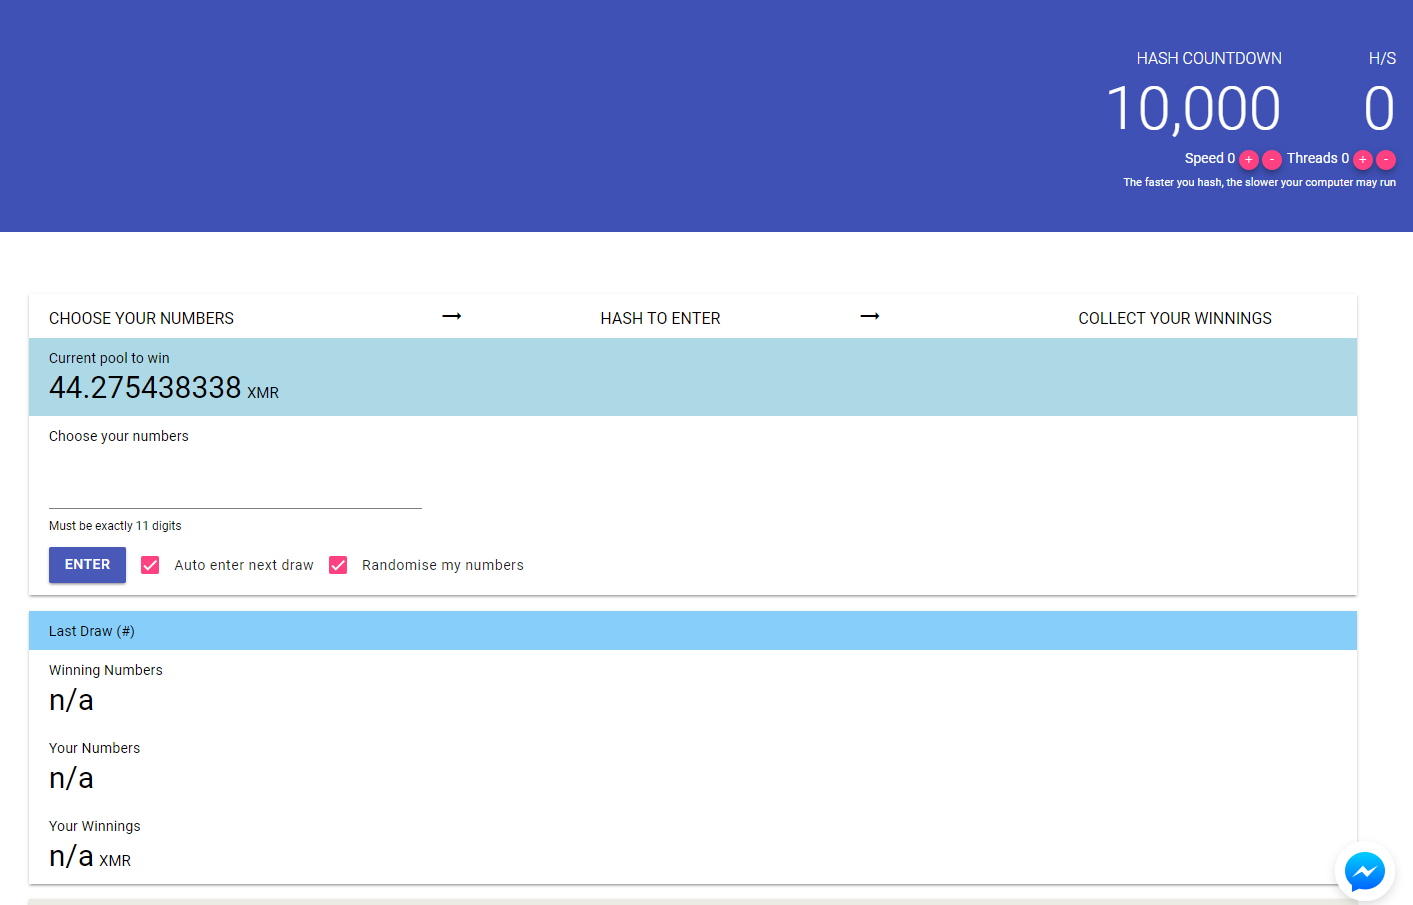Click the Your Numbers label

tap(94, 748)
